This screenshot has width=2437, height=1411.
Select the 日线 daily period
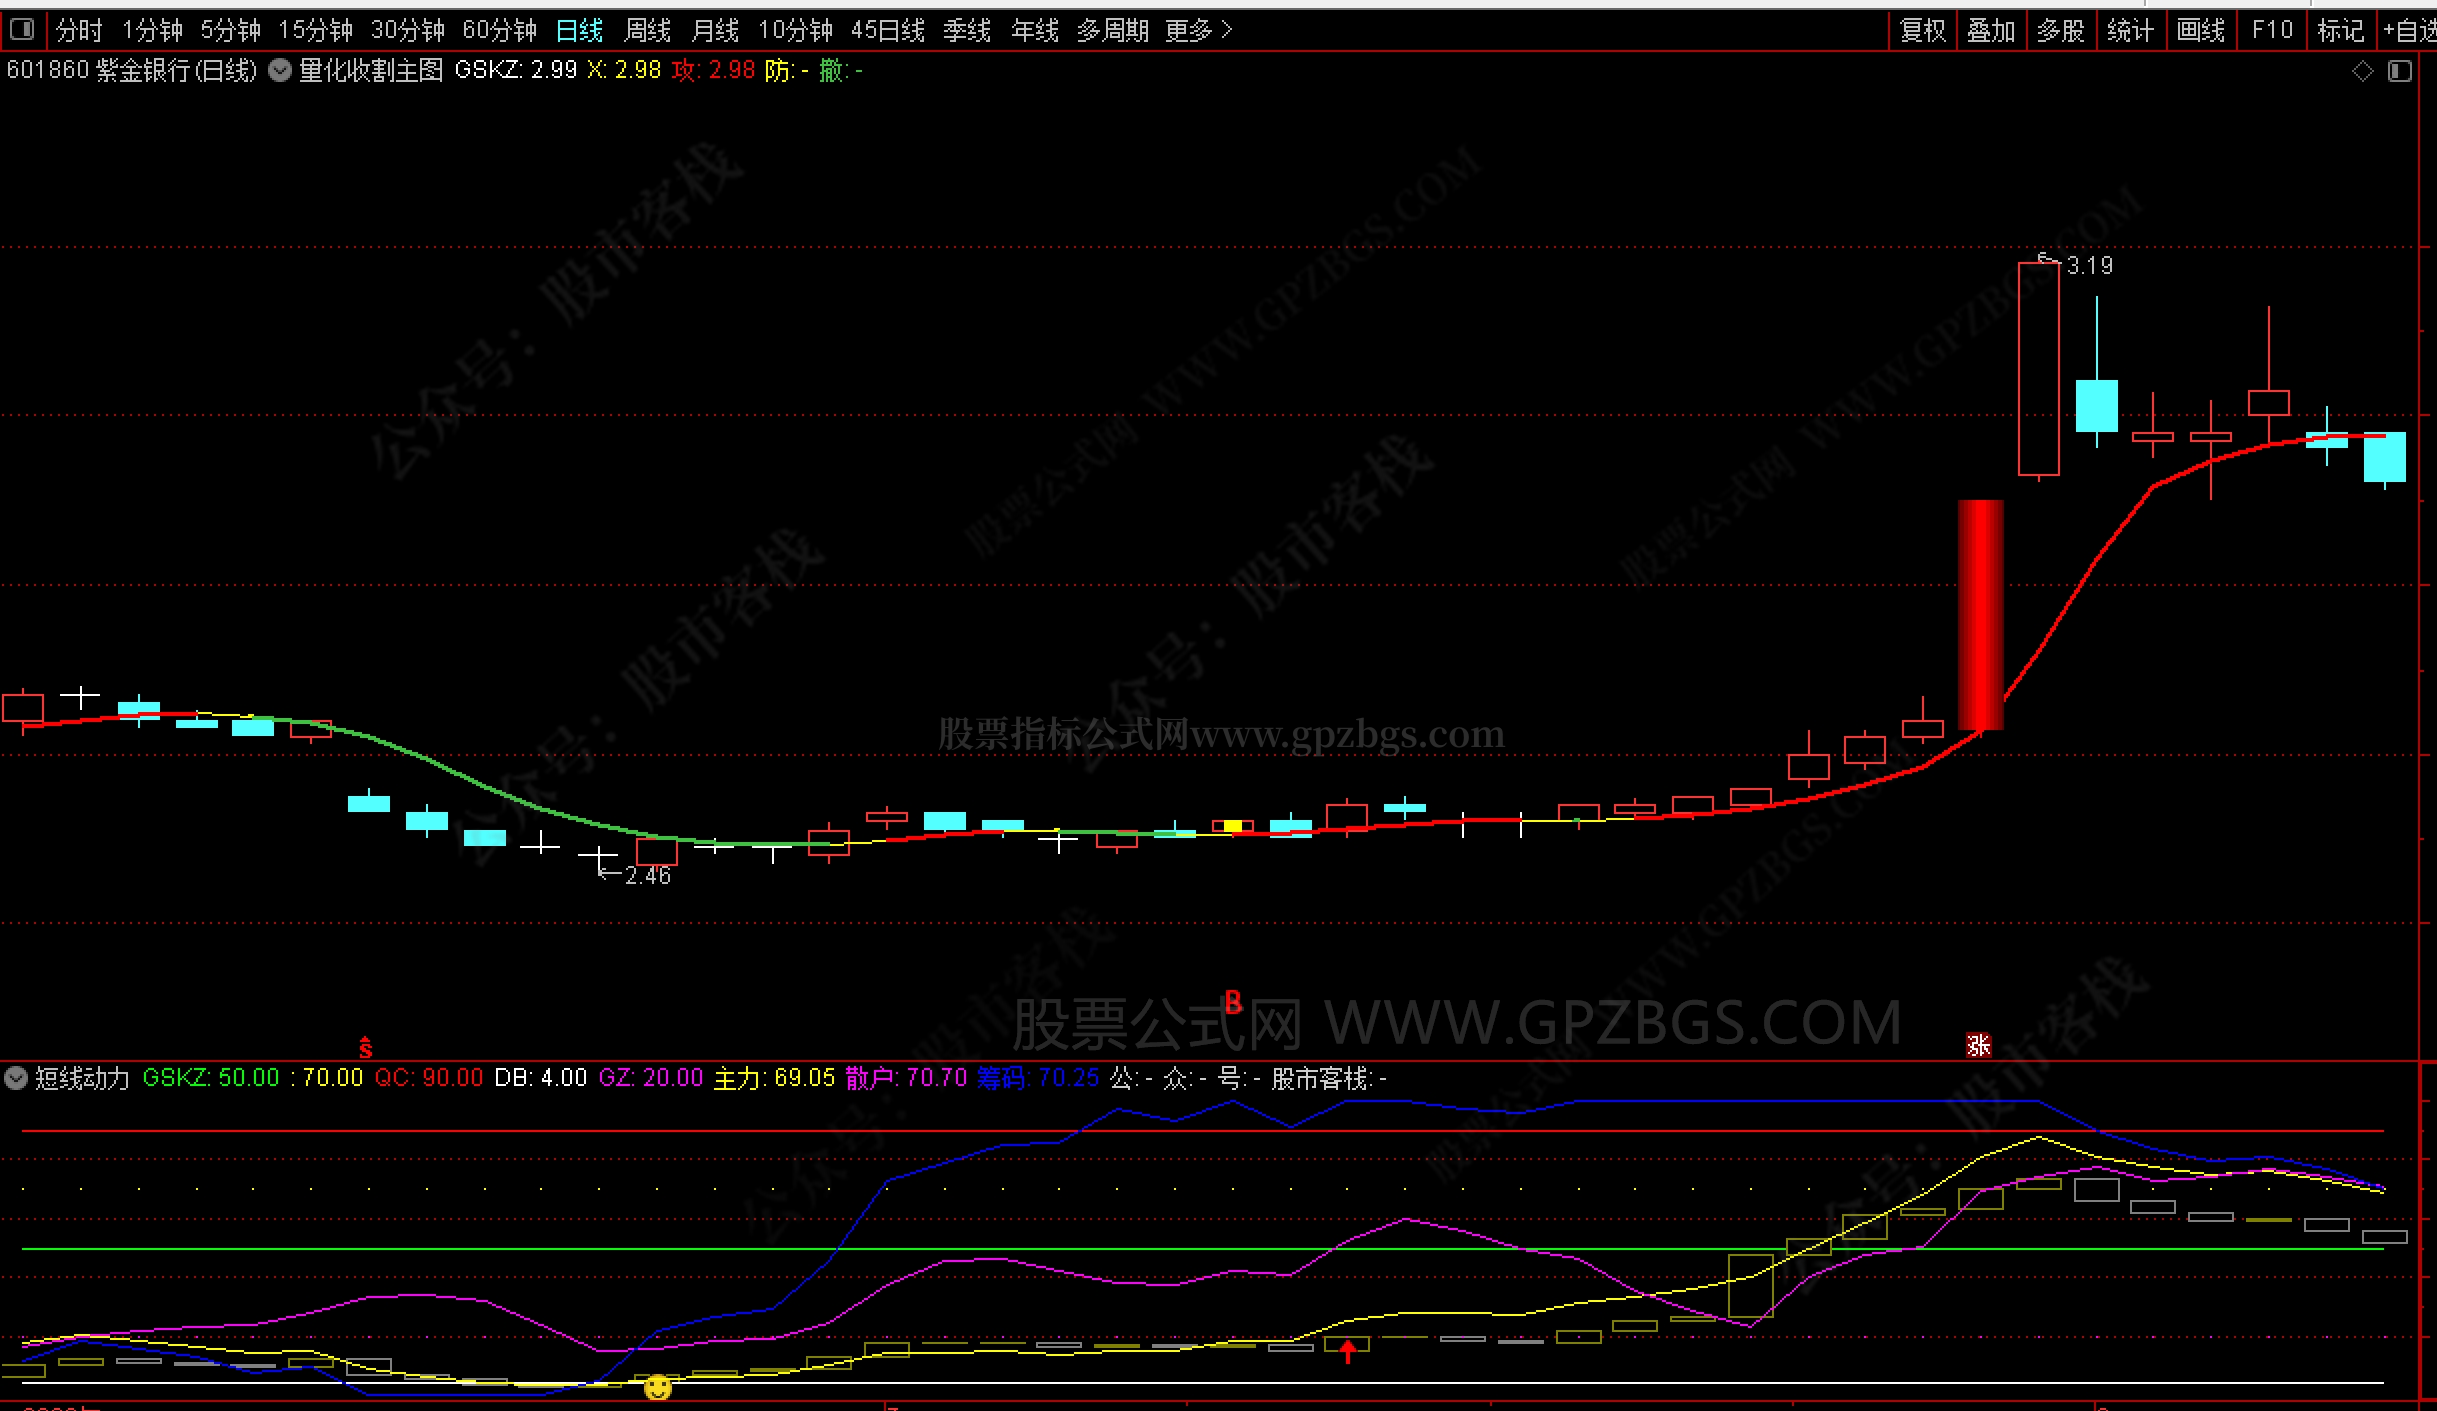(579, 31)
